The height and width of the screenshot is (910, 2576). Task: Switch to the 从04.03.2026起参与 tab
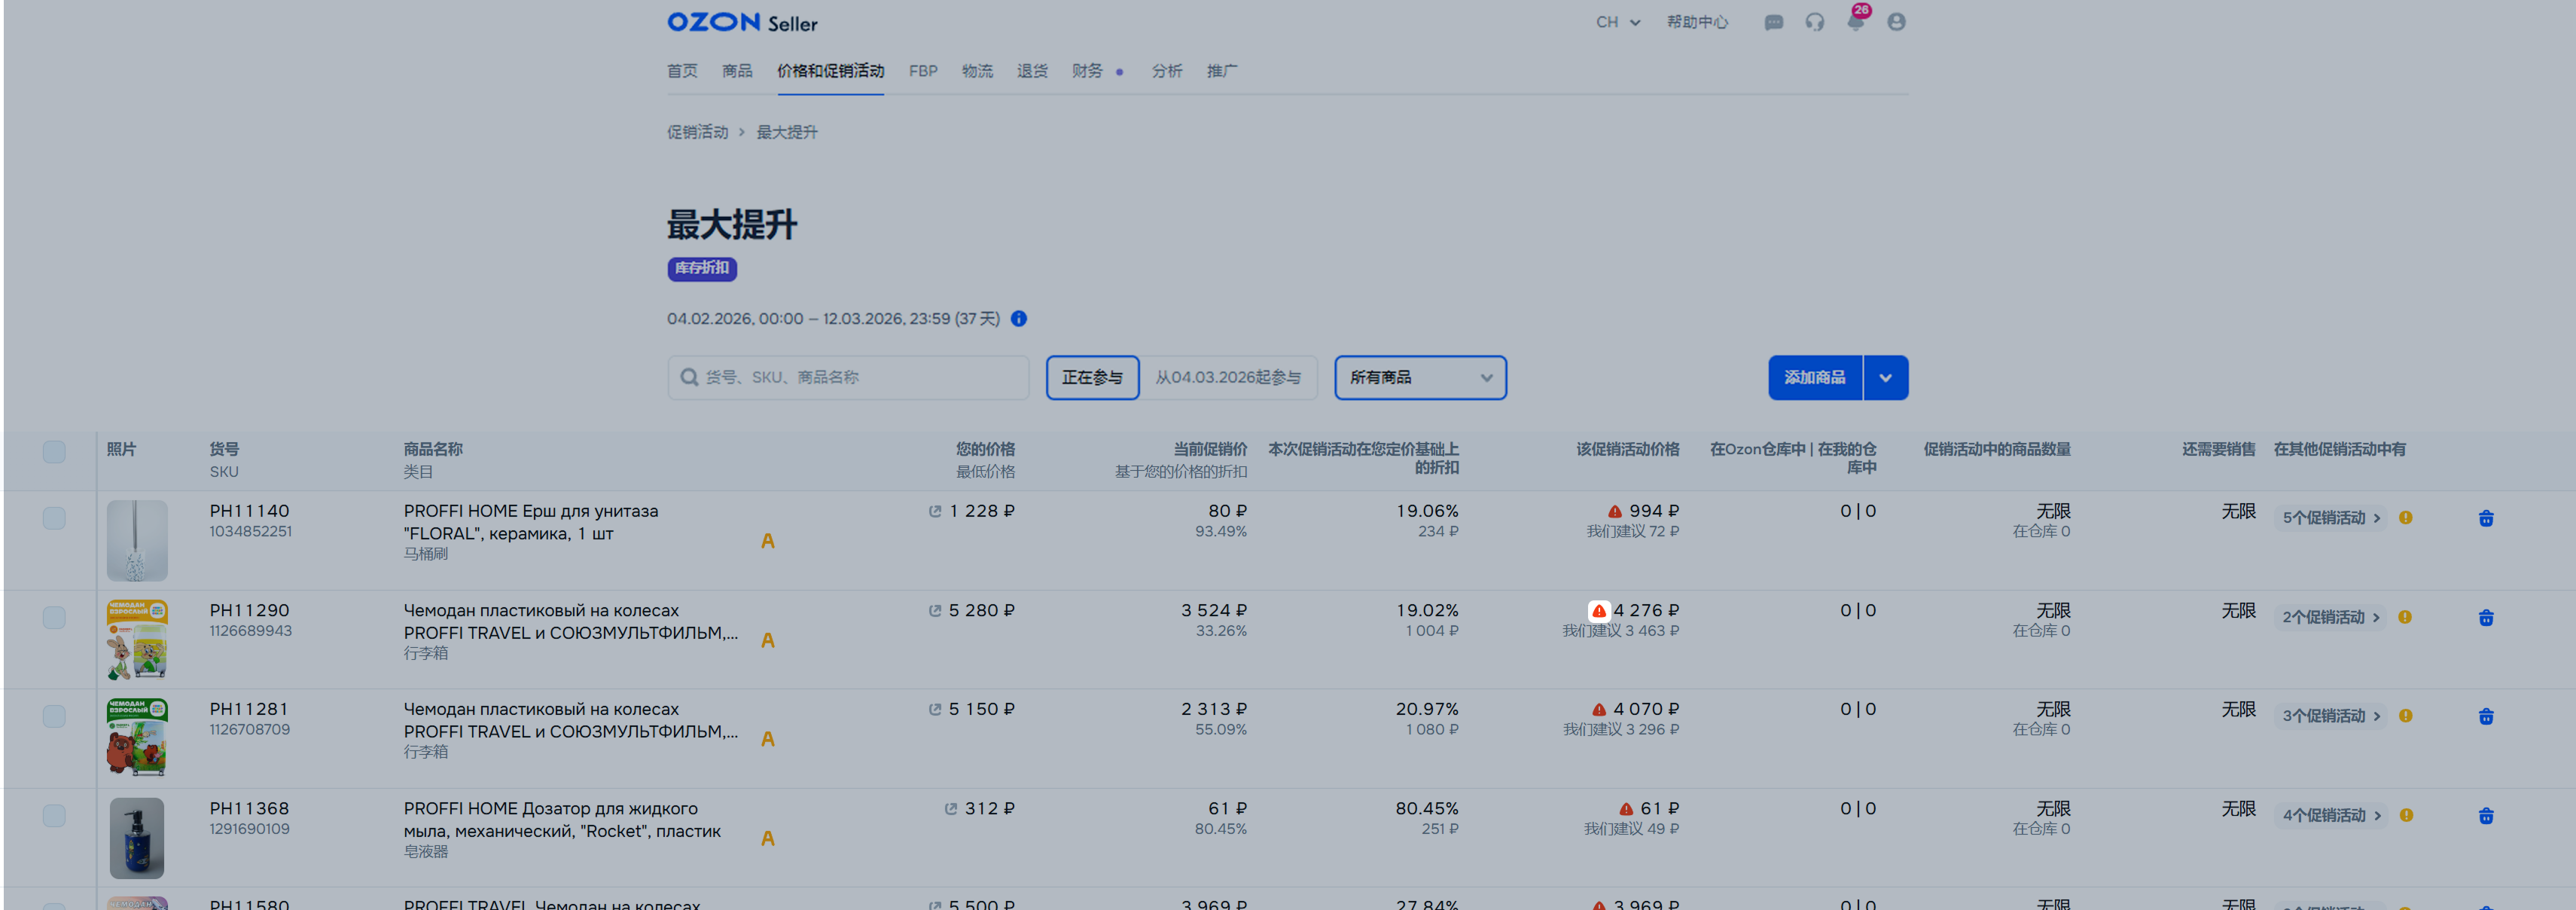tap(1228, 378)
